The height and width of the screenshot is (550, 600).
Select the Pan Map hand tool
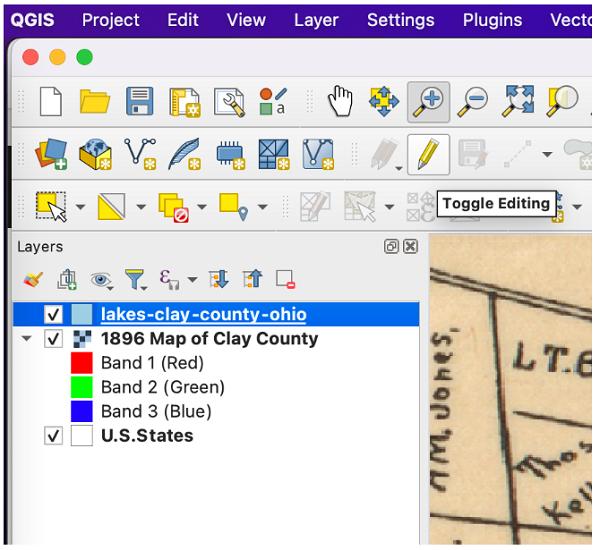(x=340, y=101)
